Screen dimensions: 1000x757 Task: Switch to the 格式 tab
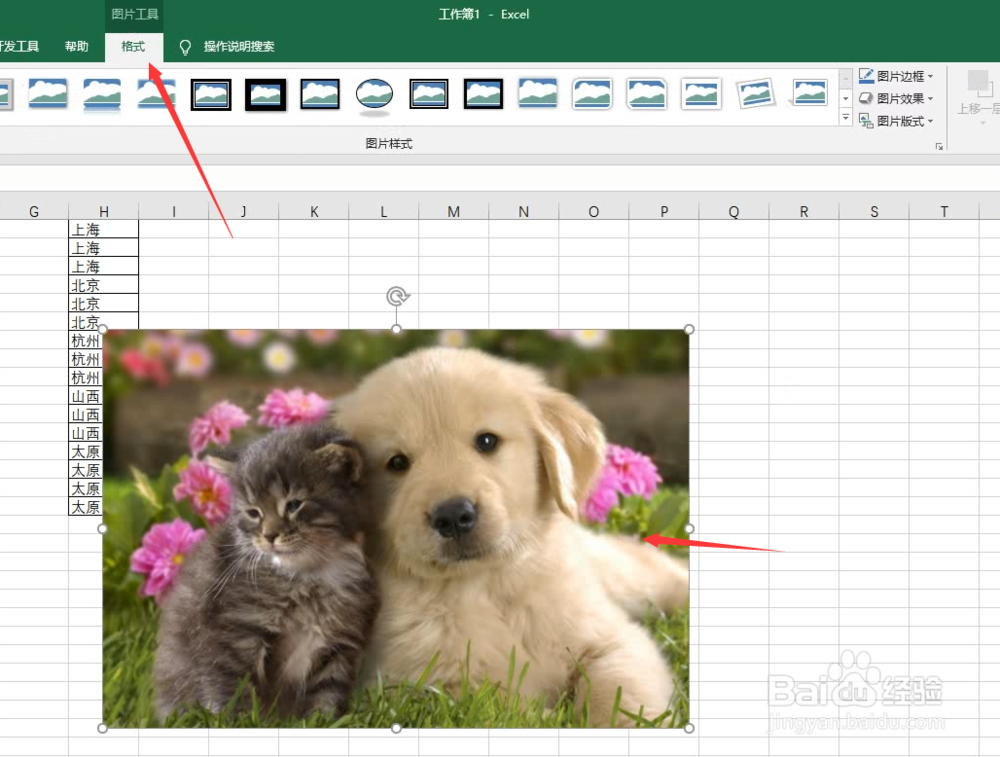click(133, 47)
